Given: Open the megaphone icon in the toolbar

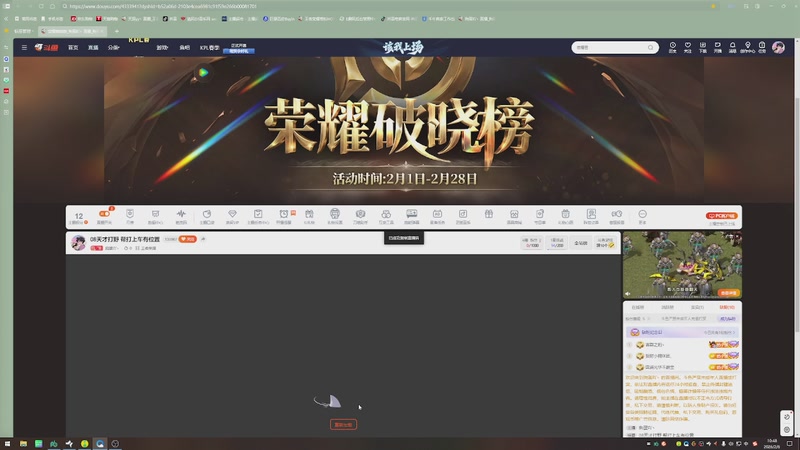Looking at the screenshot, I should click(617, 216).
